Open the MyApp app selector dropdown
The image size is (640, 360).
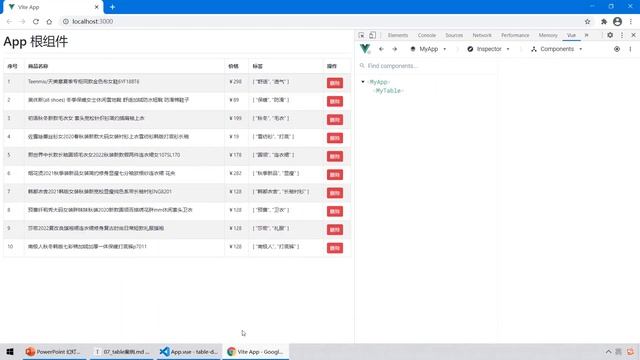[x=429, y=49]
